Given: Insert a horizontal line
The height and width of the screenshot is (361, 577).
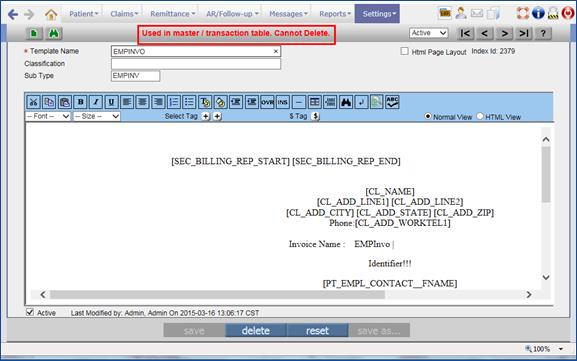Looking at the screenshot, I should click(299, 102).
